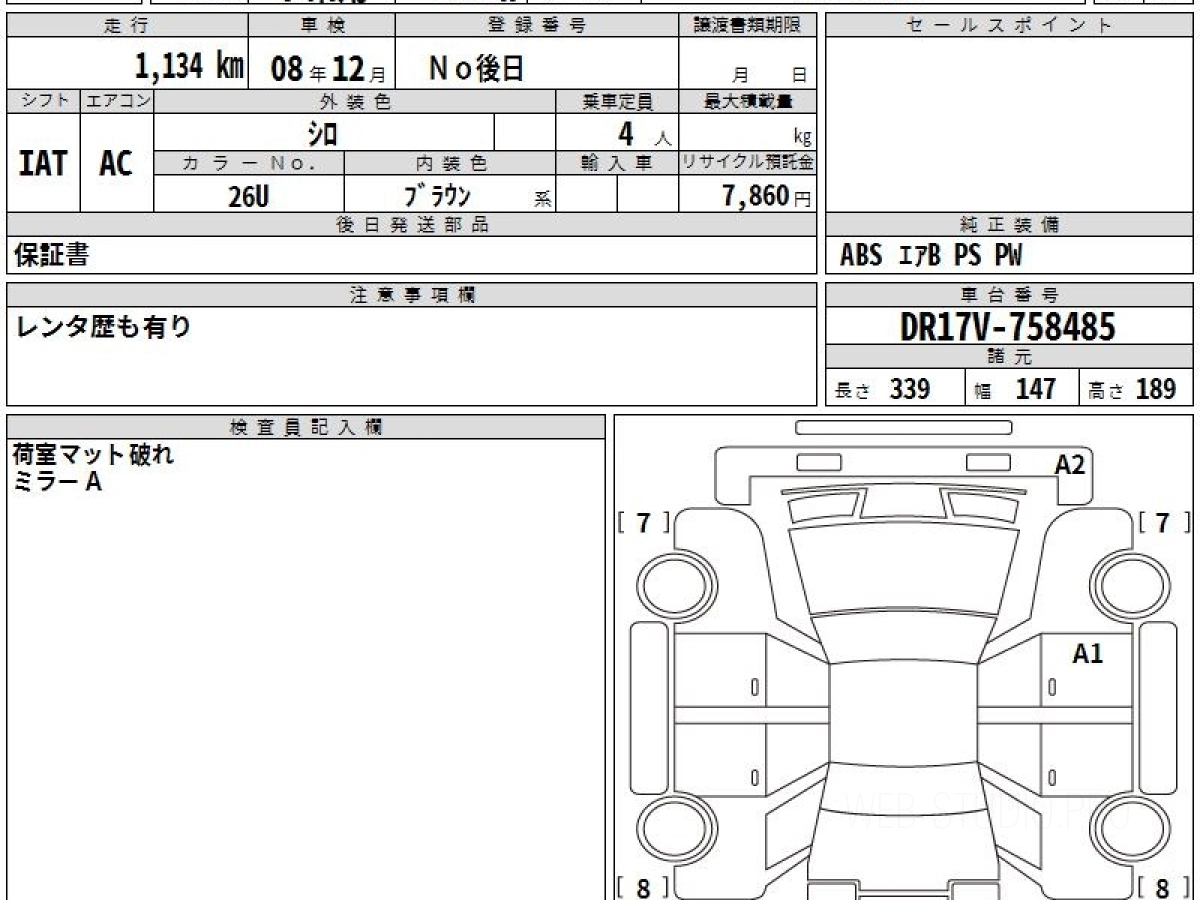Image resolution: width=1200 pixels, height=900 pixels.
Task: Click the 内装色 header
Action: coord(450,163)
